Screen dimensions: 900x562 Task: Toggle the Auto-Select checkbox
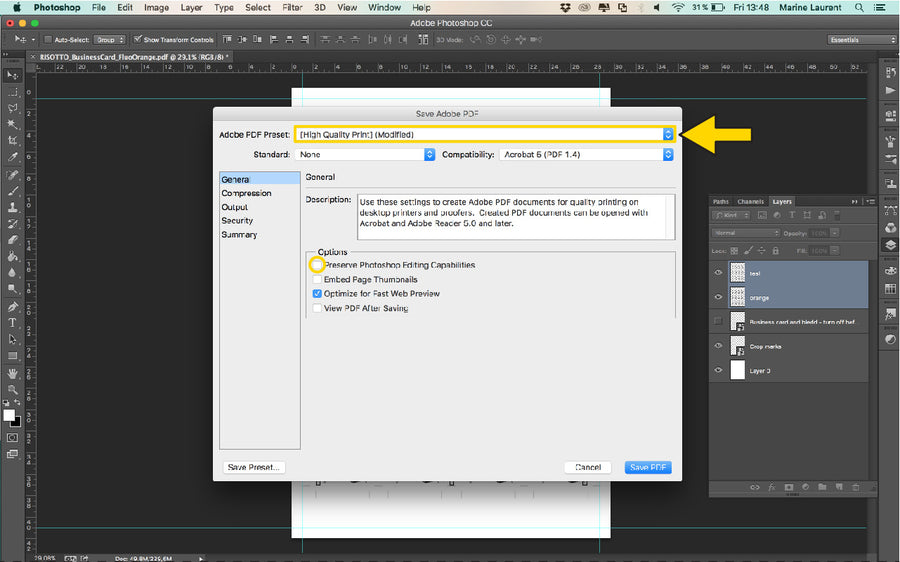(48, 40)
